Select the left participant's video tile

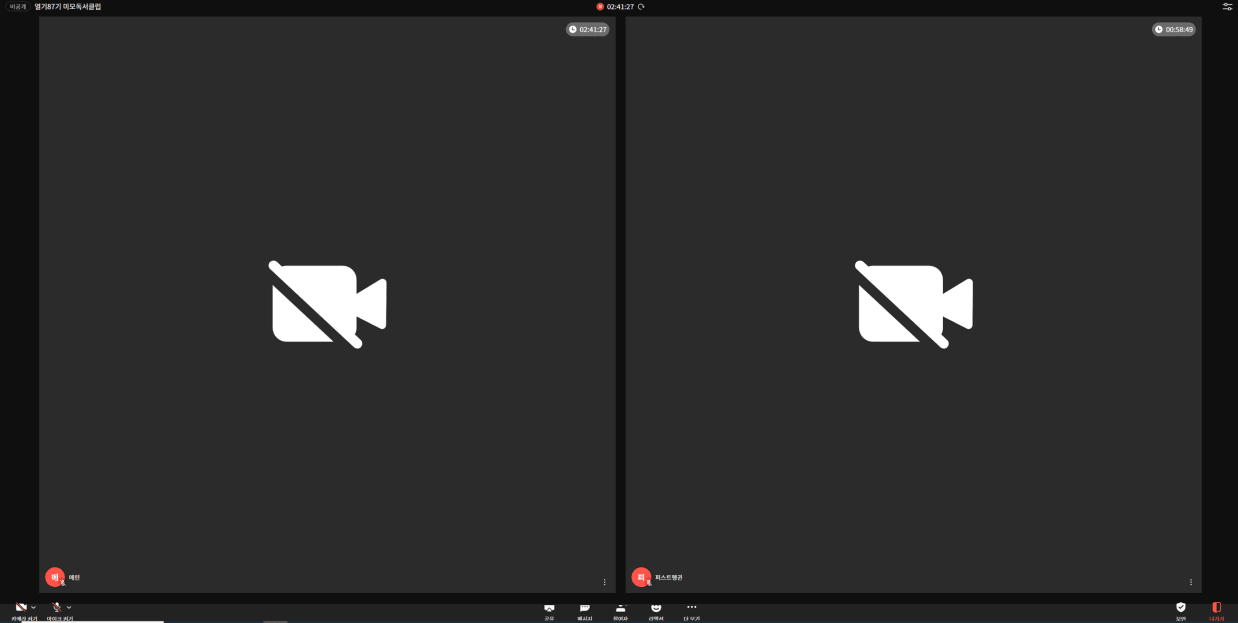(x=327, y=305)
